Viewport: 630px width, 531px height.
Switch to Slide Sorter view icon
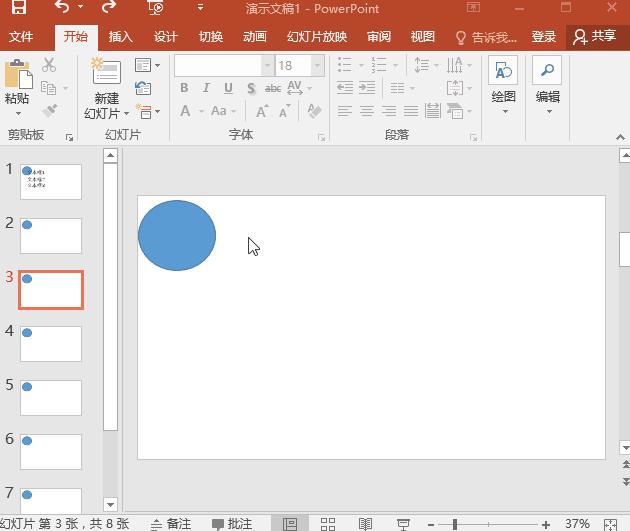[x=327, y=524]
